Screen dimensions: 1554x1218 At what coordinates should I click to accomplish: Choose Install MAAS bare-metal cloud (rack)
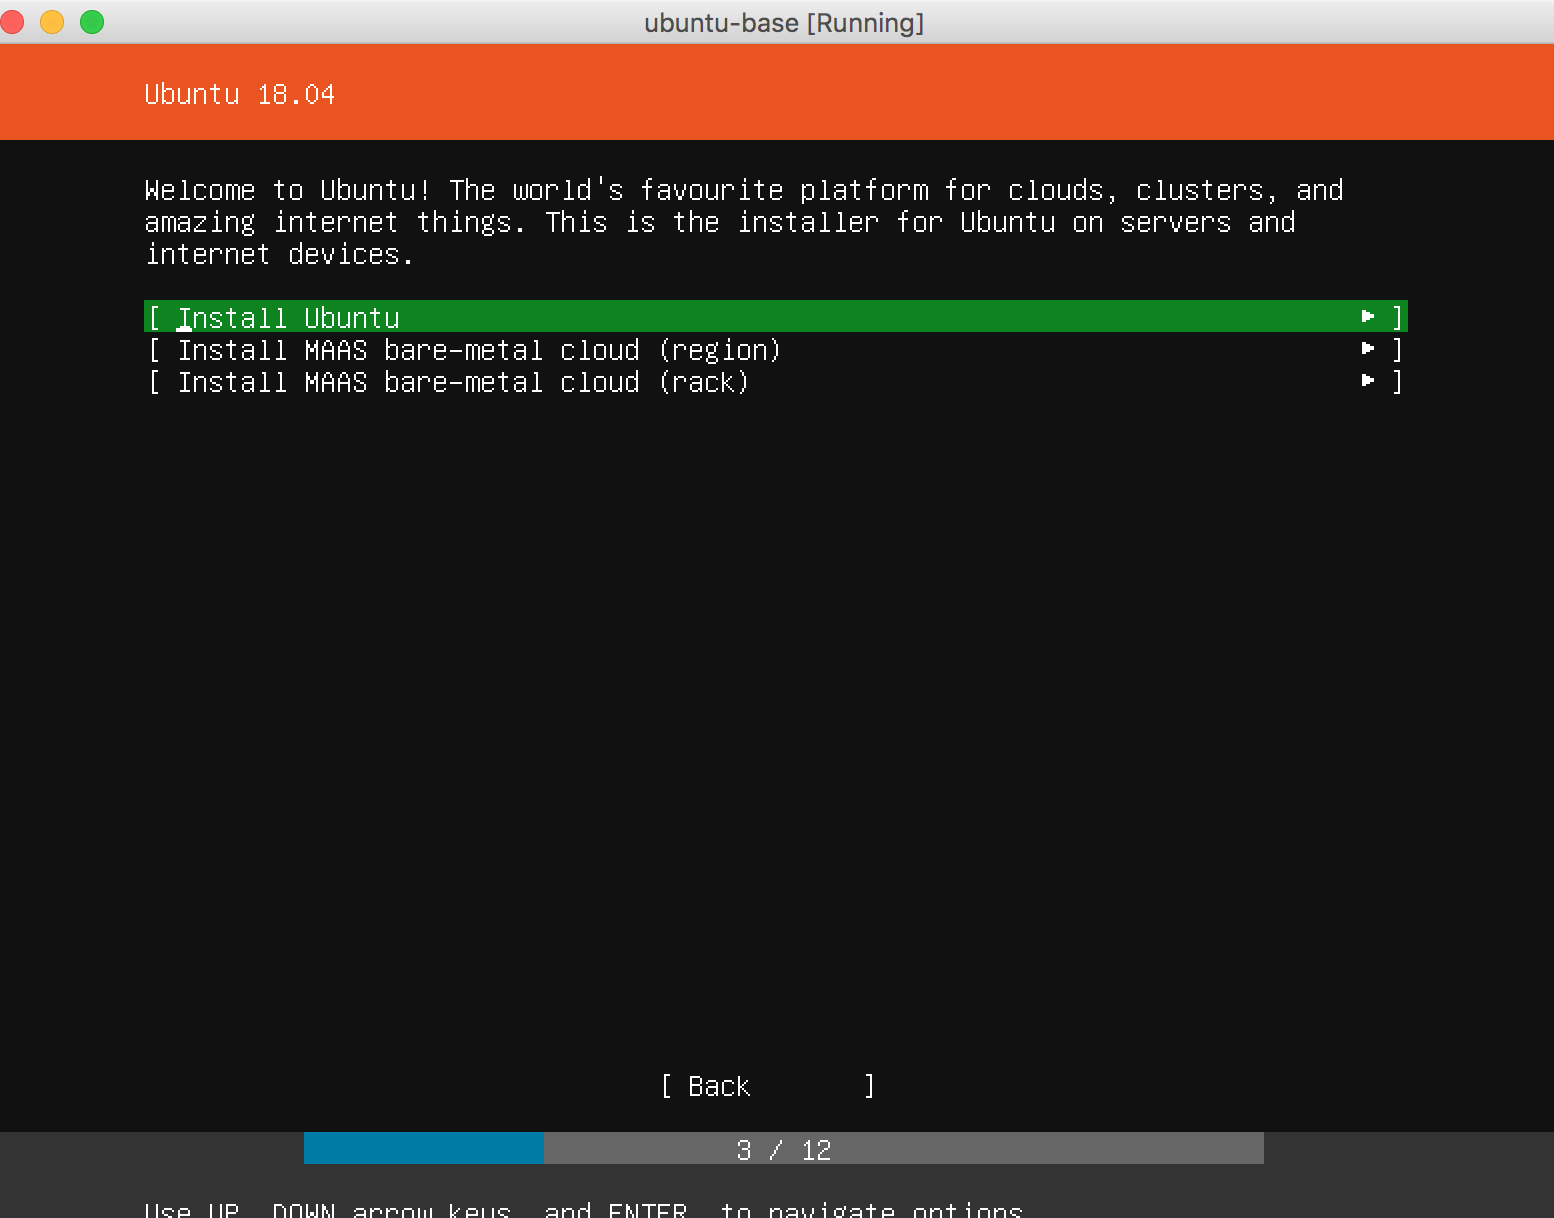pyautogui.click(x=775, y=382)
